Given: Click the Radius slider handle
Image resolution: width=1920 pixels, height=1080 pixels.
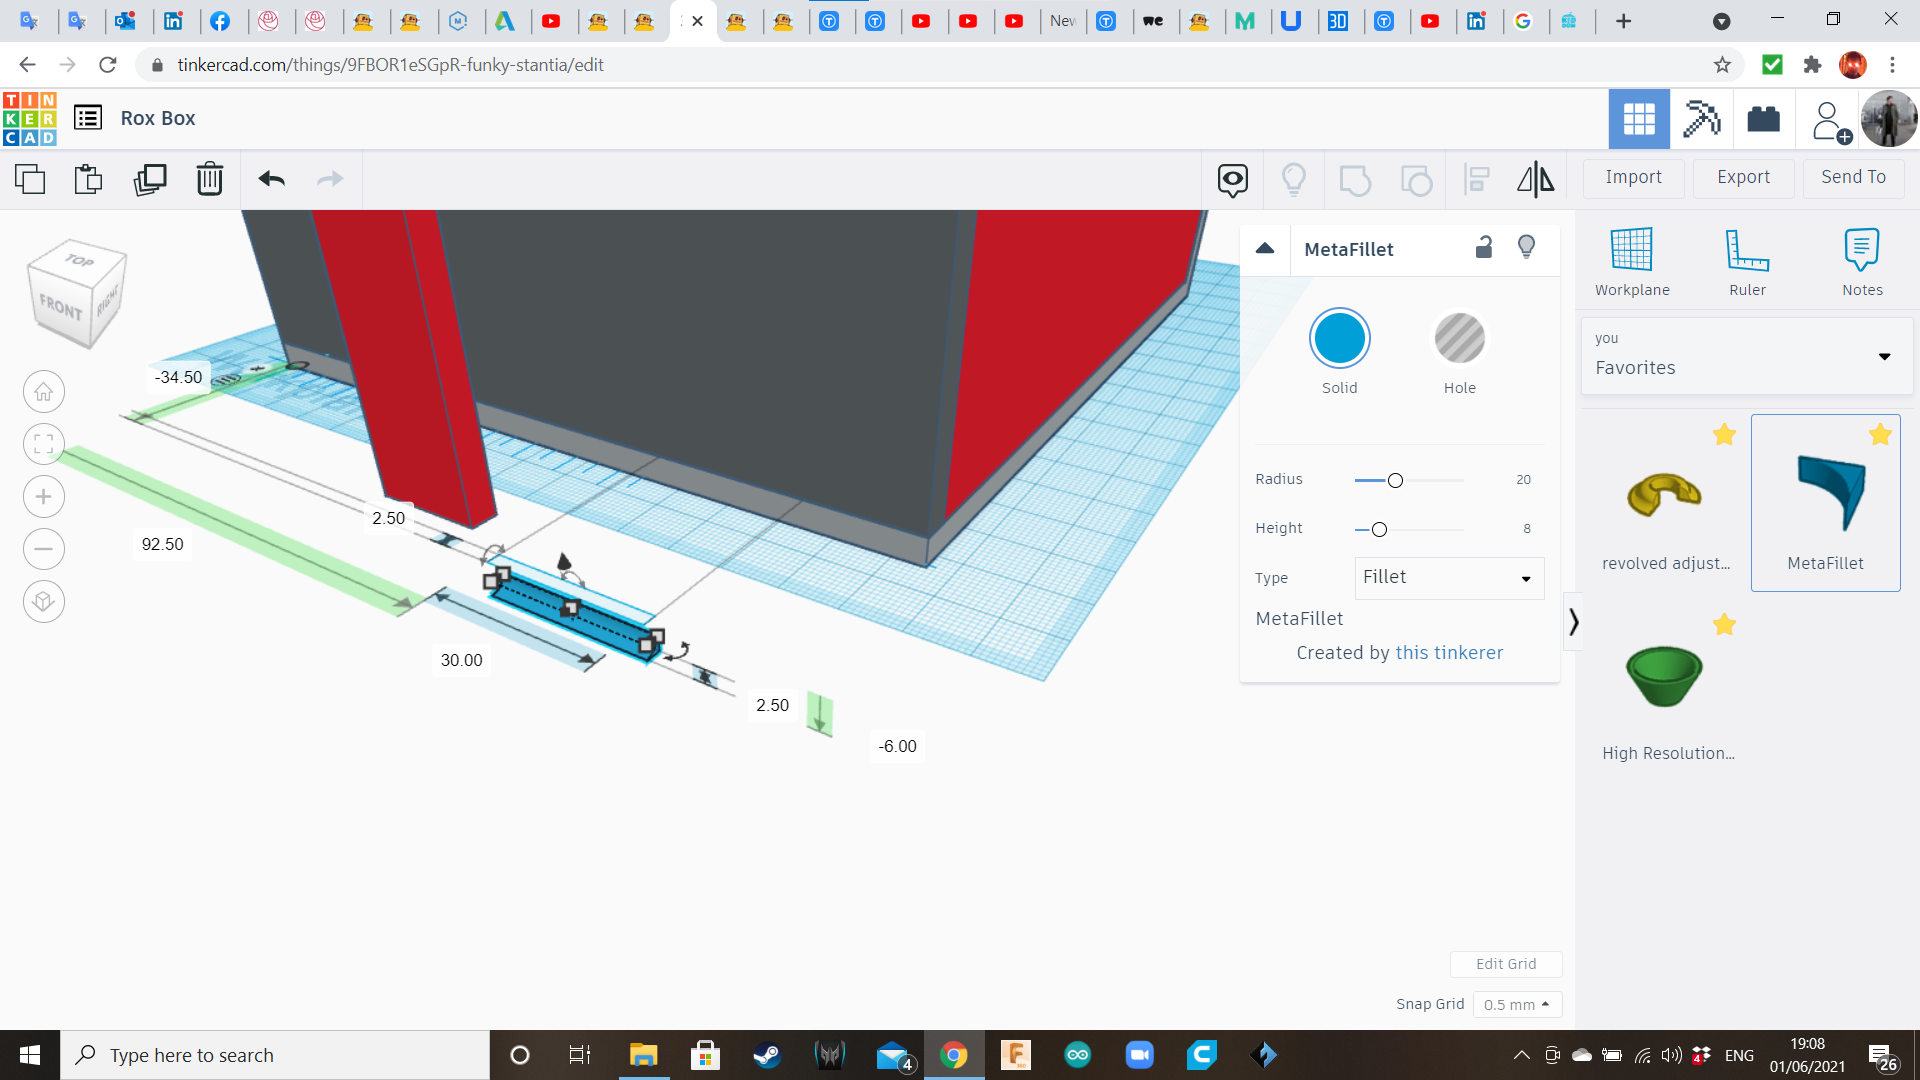Looking at the screenshot, I should tap(1395, 481).
